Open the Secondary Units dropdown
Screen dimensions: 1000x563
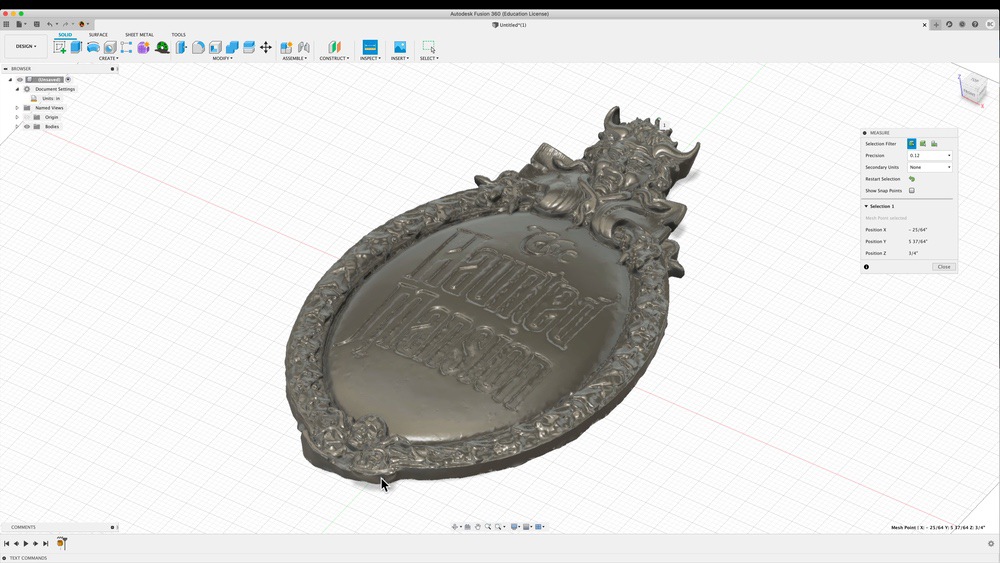point(930,167)
